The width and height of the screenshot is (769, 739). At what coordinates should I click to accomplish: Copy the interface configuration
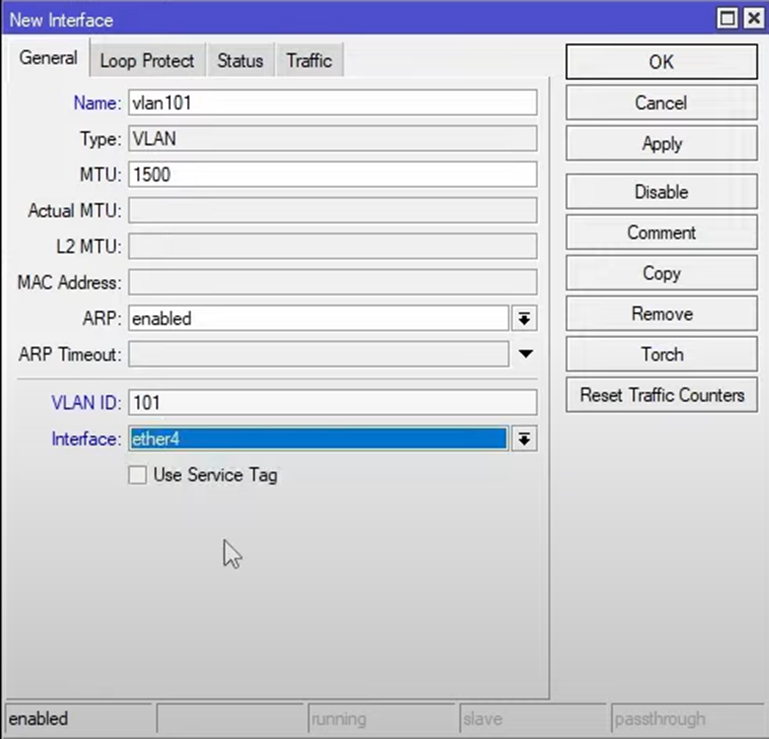pyautogui.click(x=661, y=273)
